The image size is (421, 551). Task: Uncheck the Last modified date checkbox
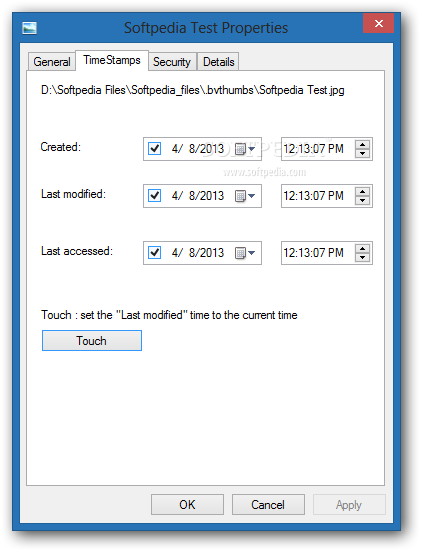[154, 195]
